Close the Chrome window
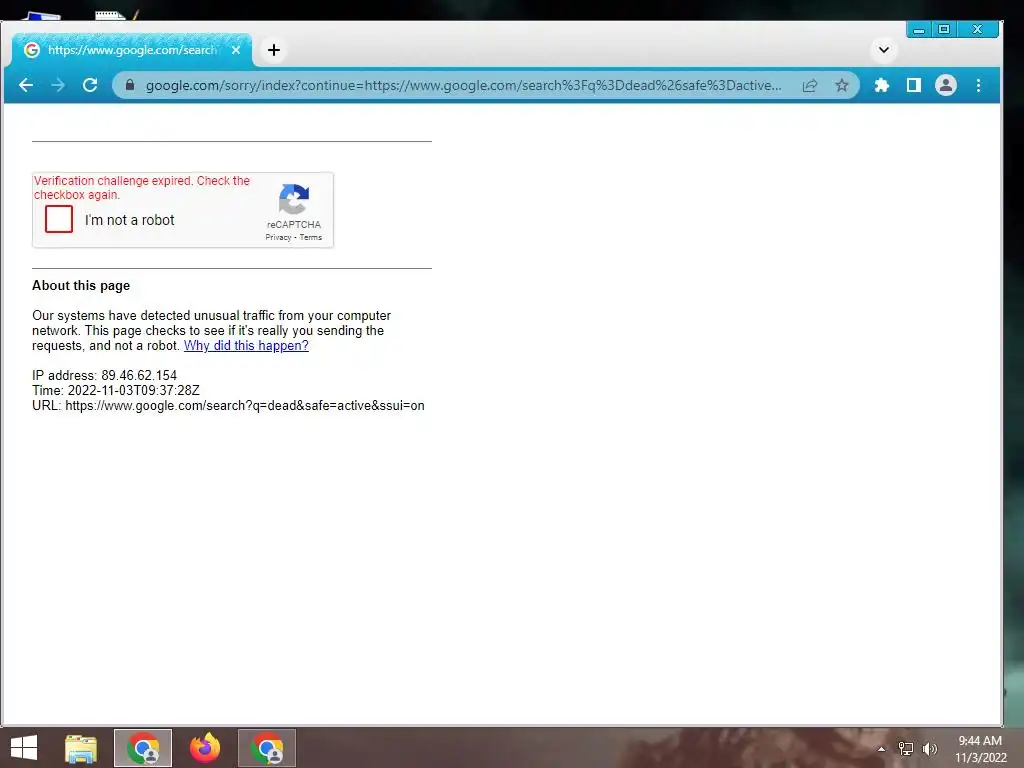This screenshot has height=768, width=1024. [x=978, y=29]
